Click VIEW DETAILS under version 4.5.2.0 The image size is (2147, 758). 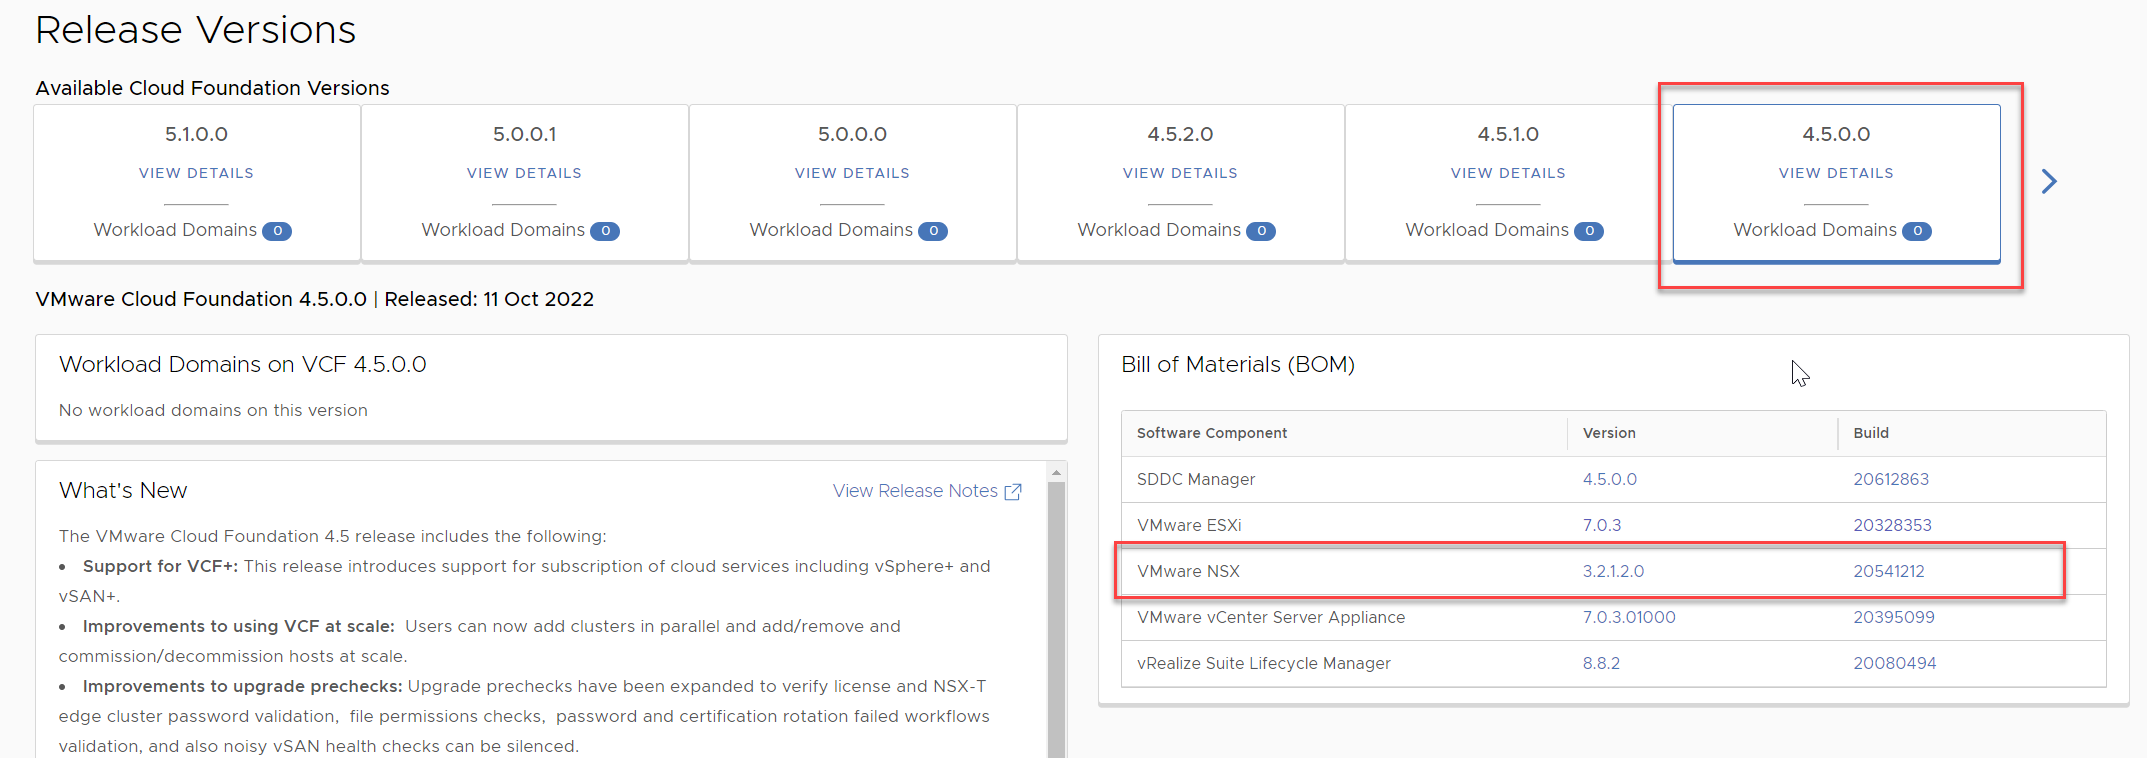(1180, 173)
